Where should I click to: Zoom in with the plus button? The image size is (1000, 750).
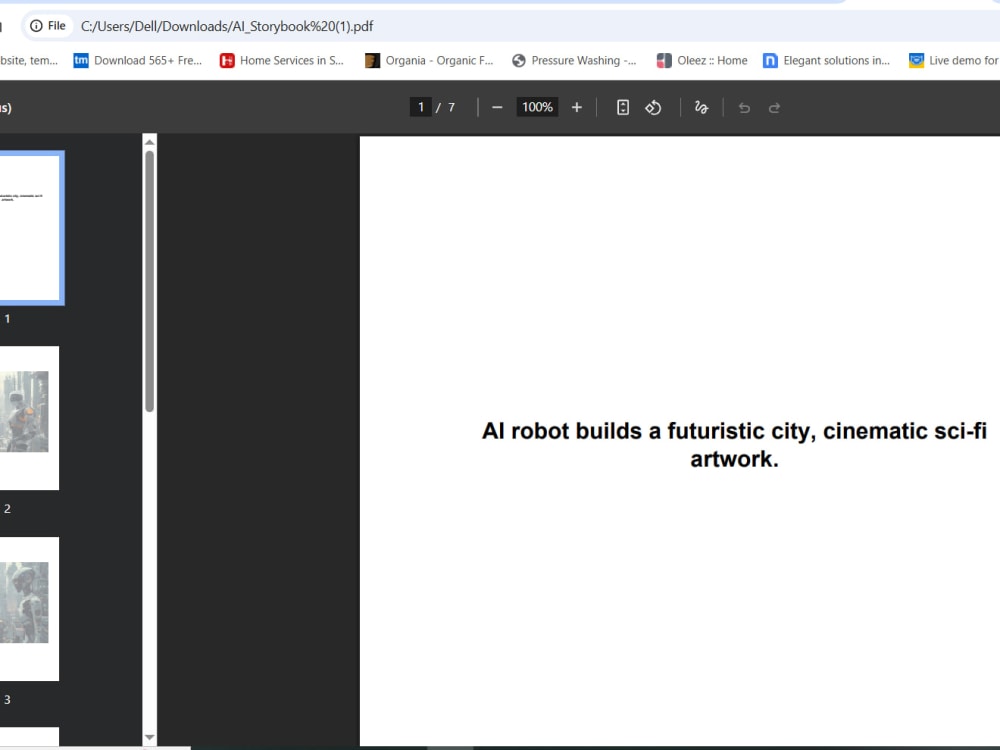(577, 108)
